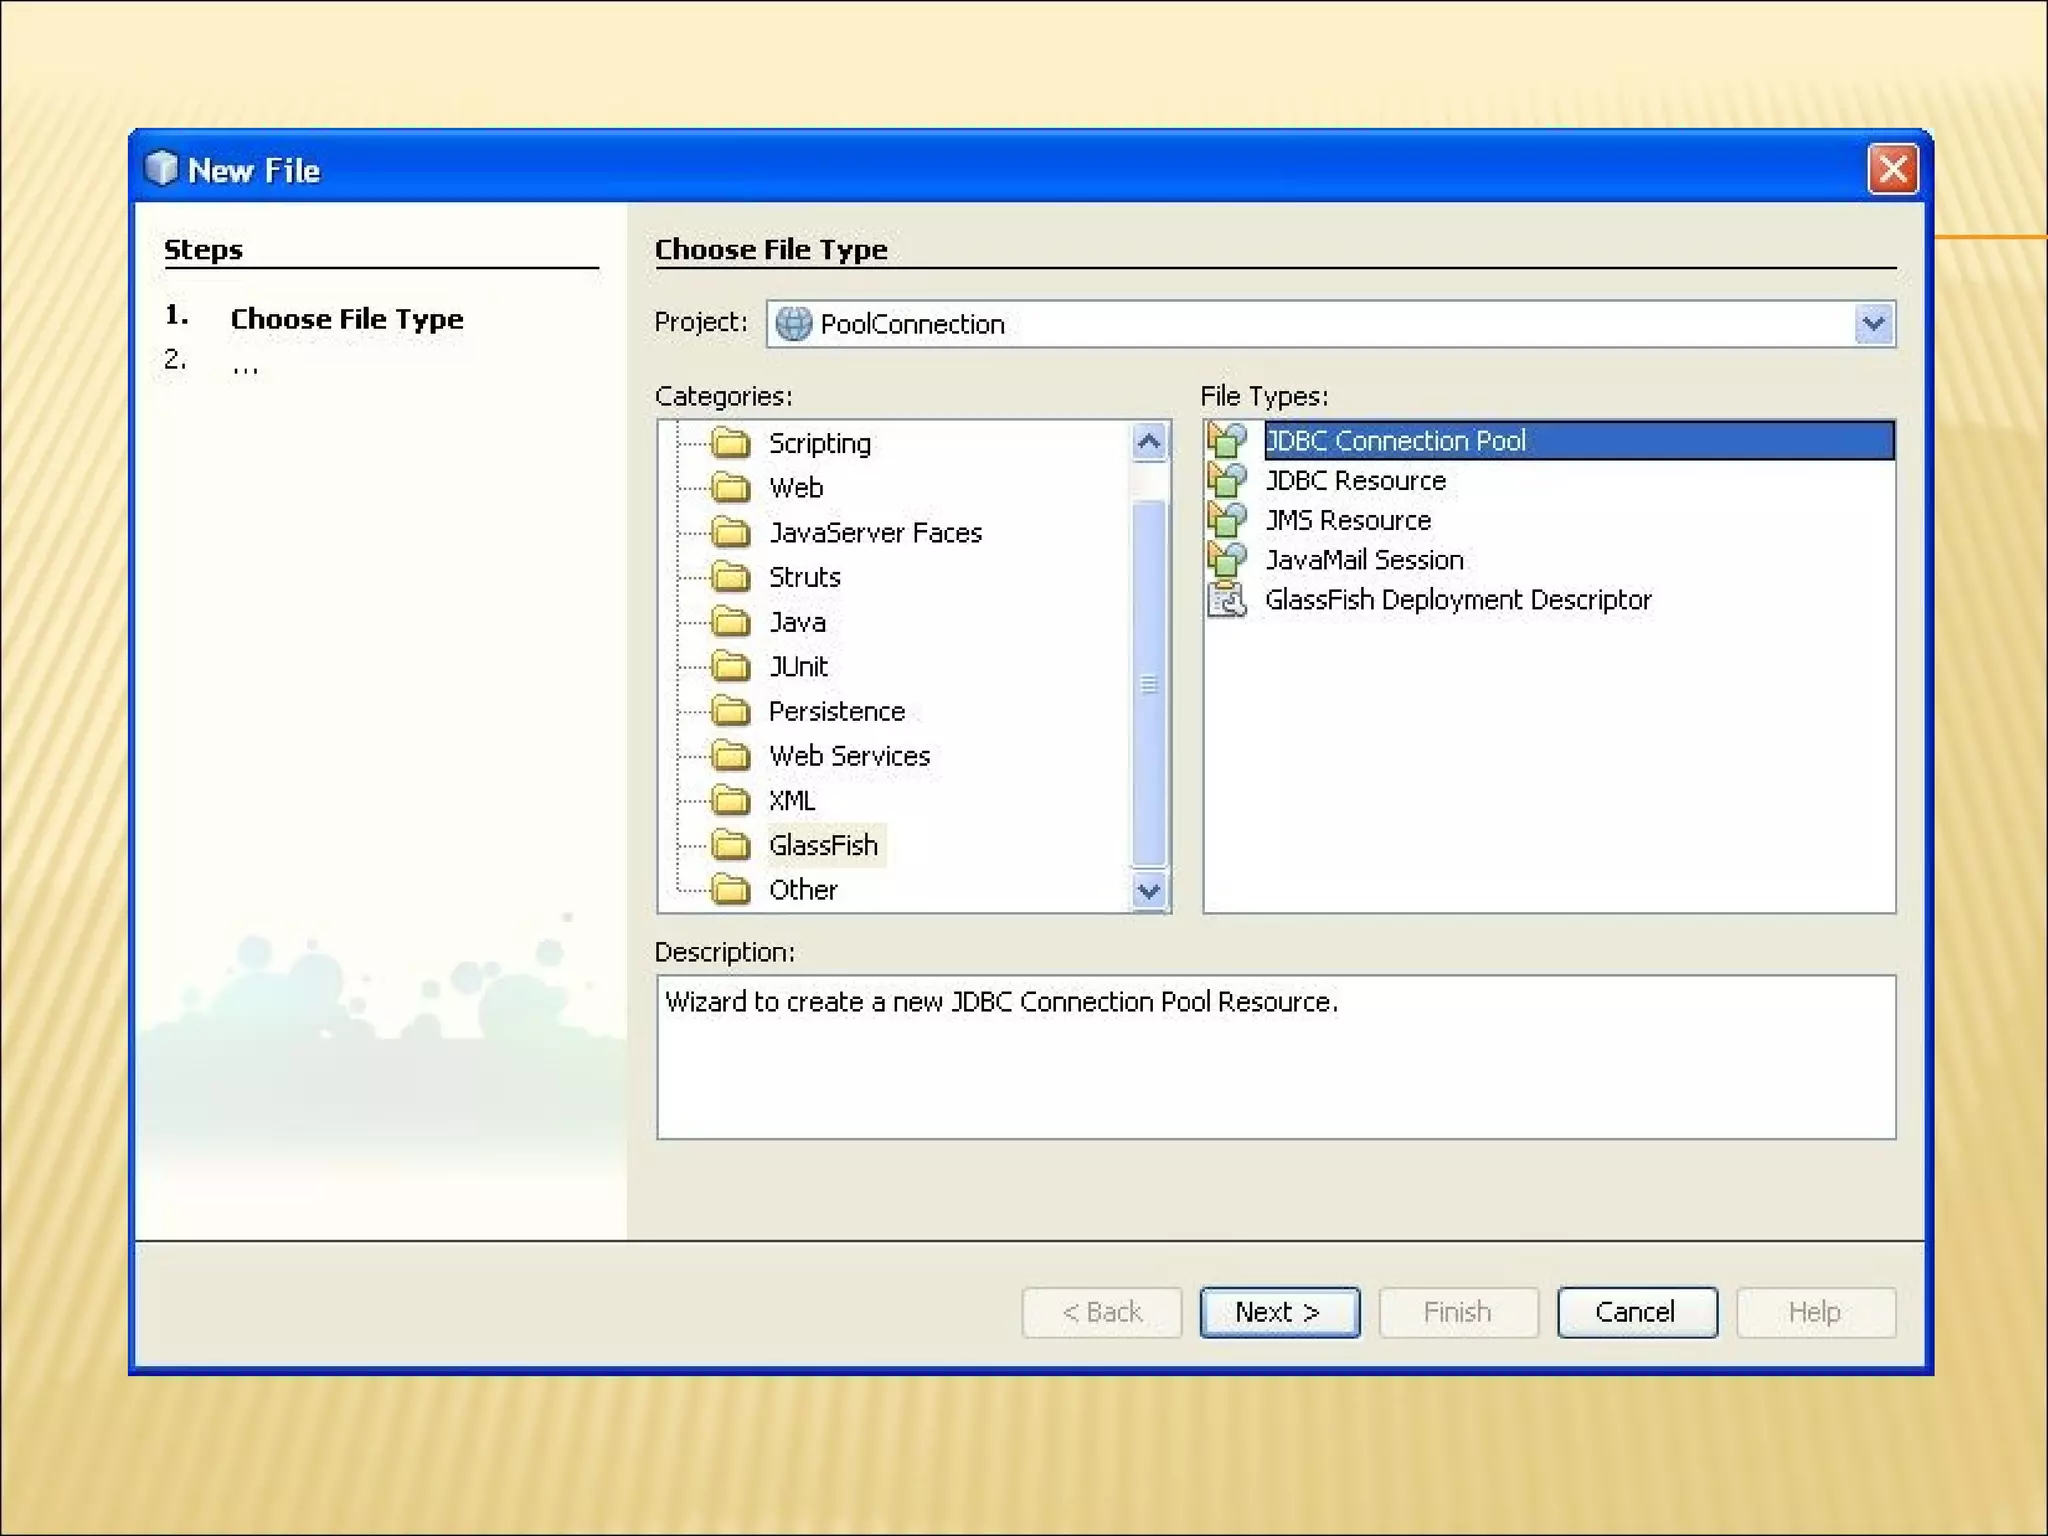Open the Project dropdown arrow
The height and width of the screenshot is (1536, 2048).
(1873, 324)
